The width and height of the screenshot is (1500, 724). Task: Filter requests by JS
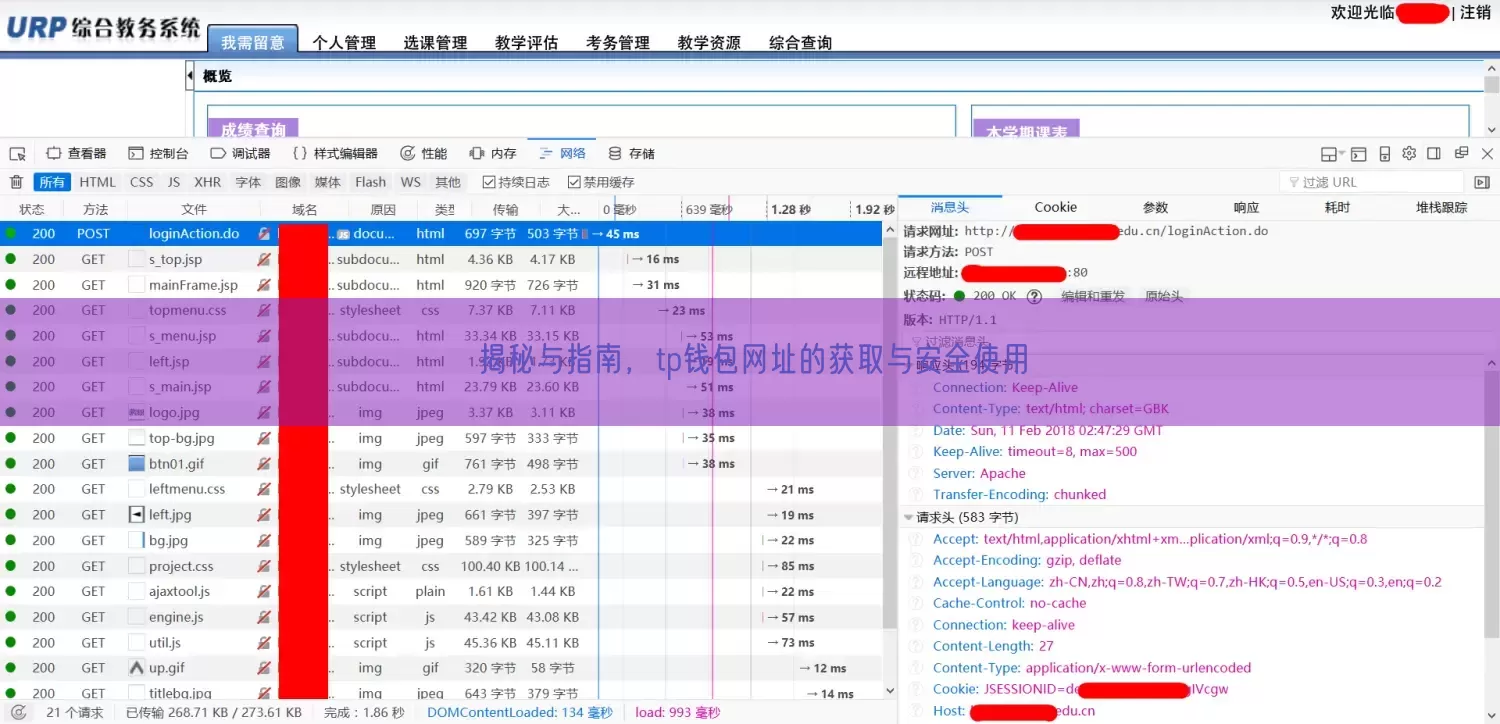pyautogui.click(x=174, y=182)
